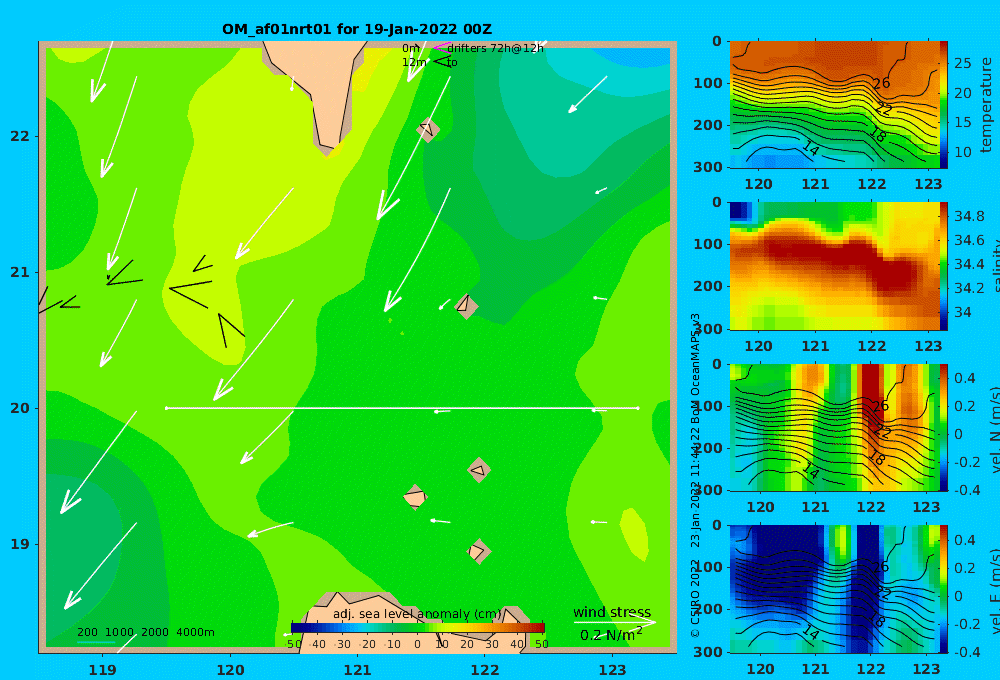Click the plot title OM_af01nrt01 for 19-Jan-2022 00Z
The width and height of the screenshot is (1000, 680).
[357, 29]
